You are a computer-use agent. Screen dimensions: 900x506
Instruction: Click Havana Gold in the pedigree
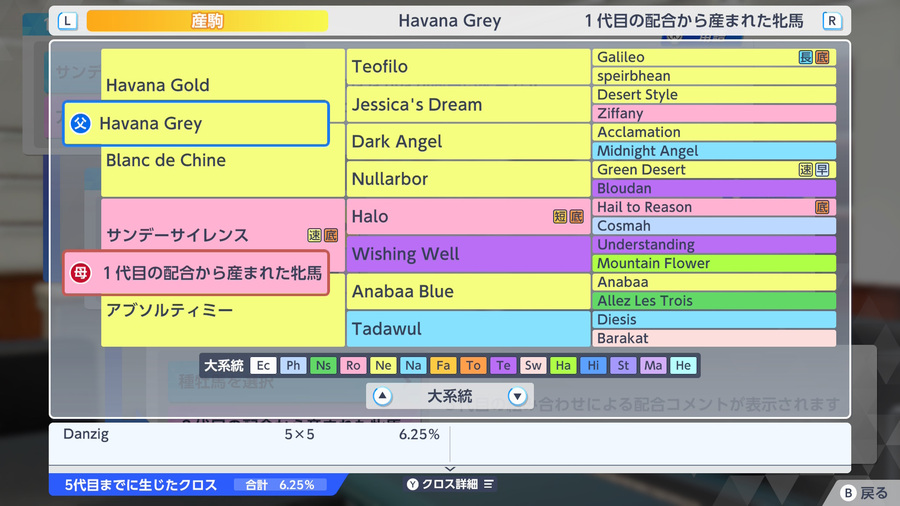coord(158,85)
